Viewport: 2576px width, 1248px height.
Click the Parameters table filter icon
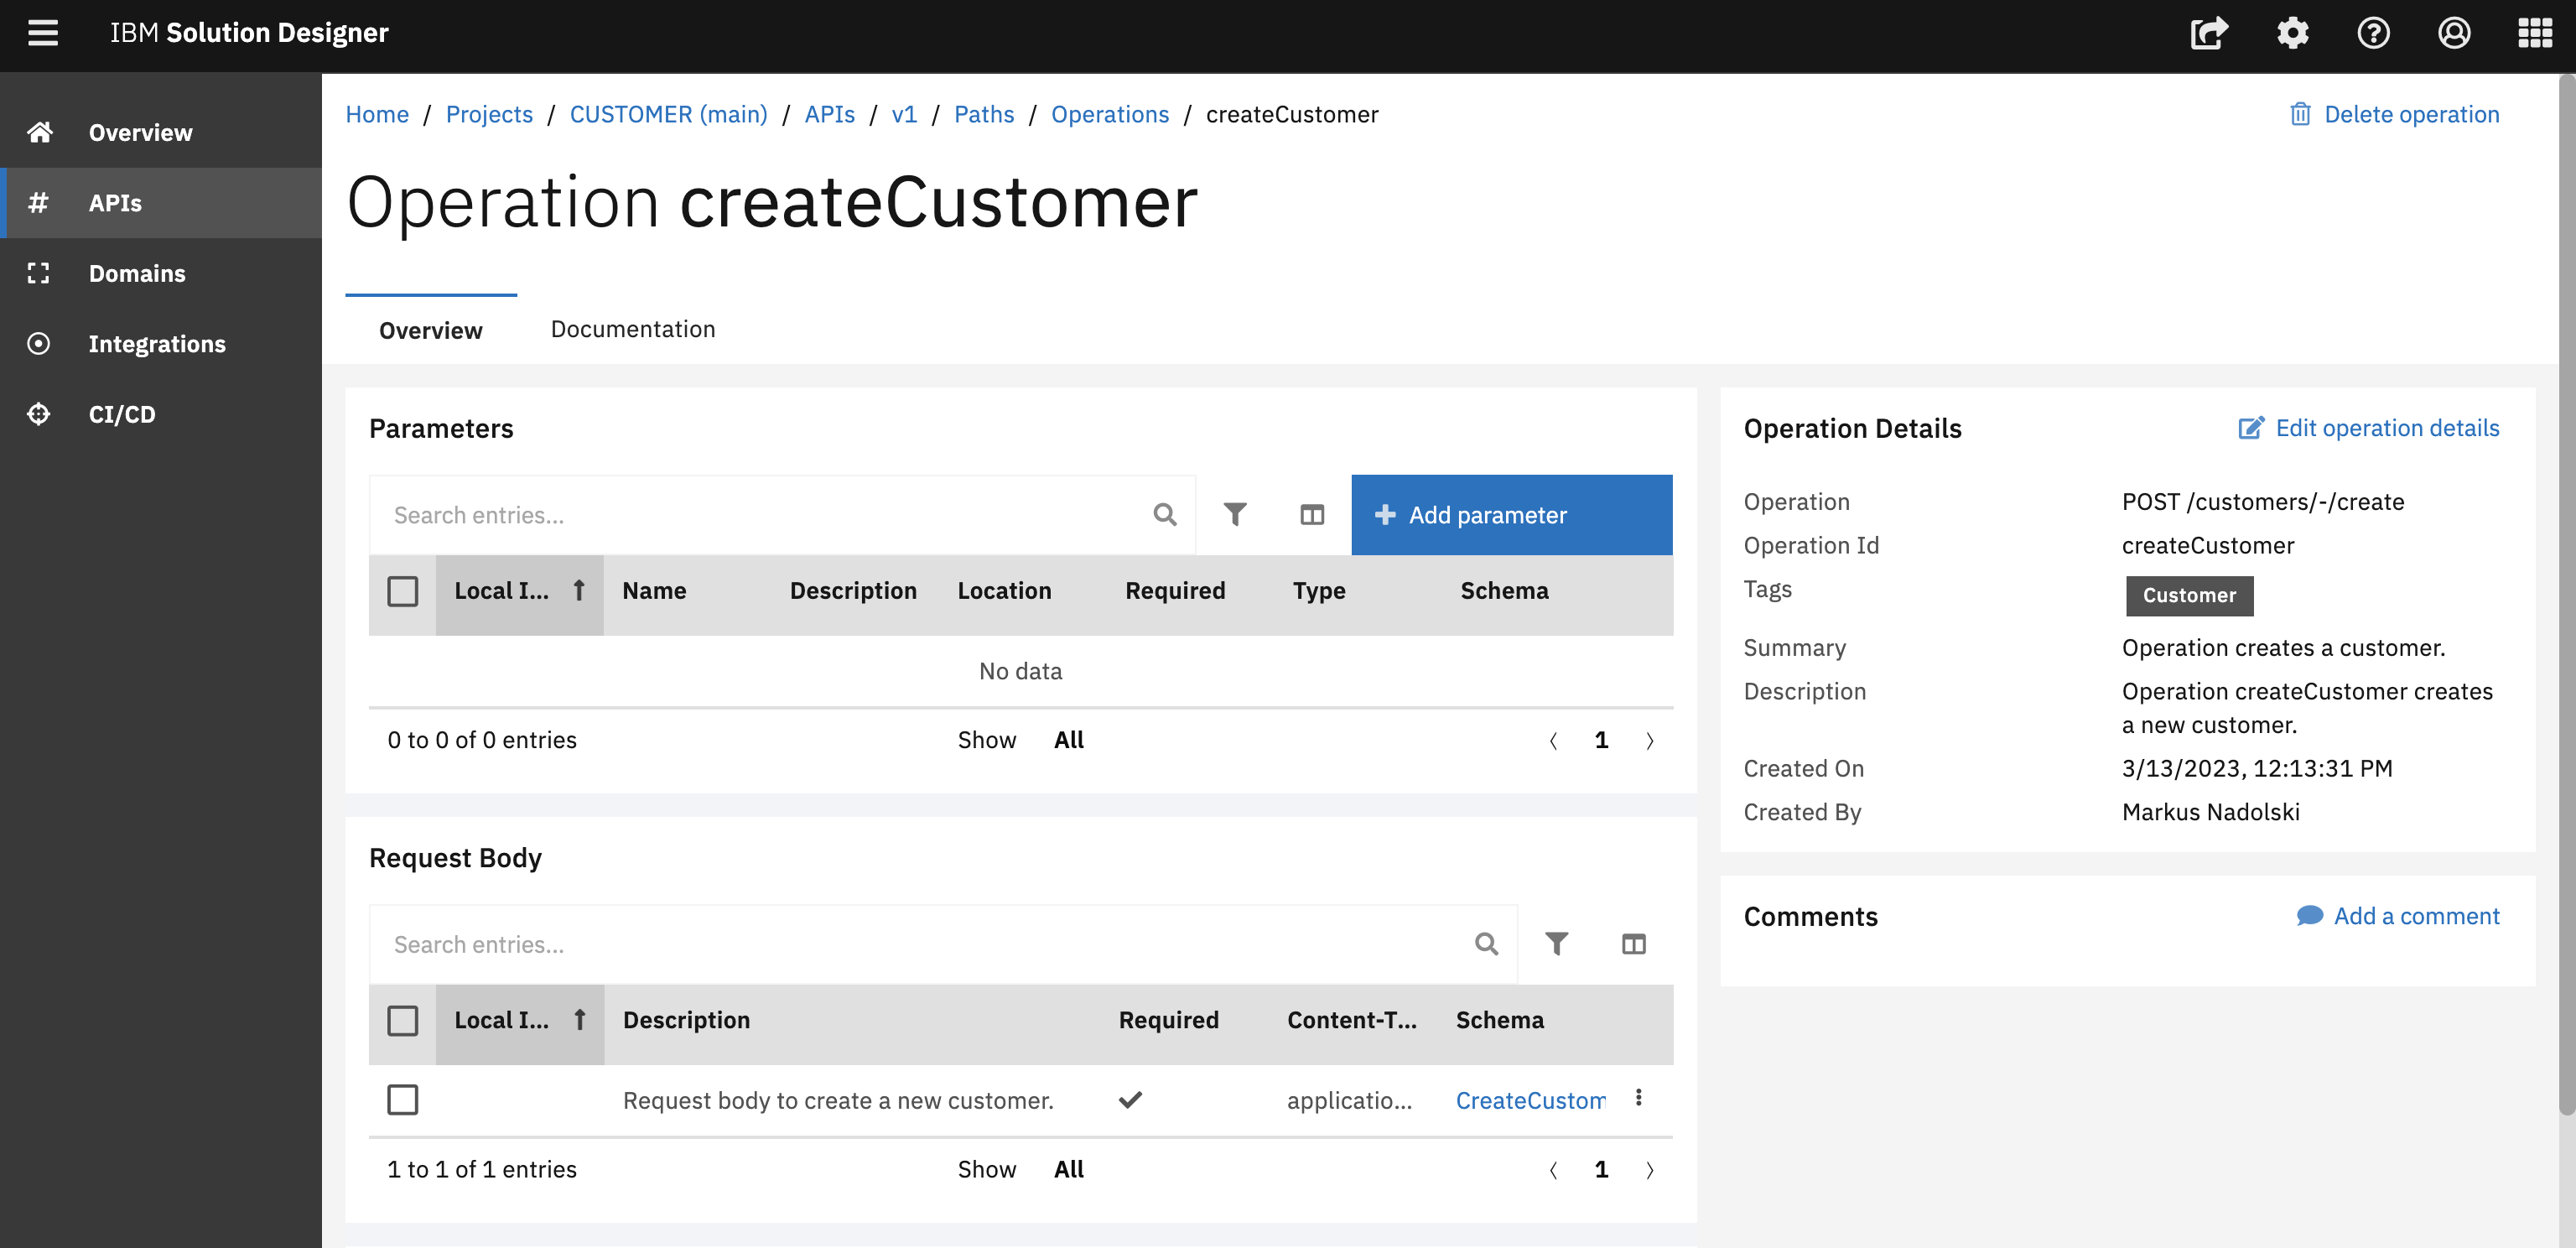pos(1235,514)
